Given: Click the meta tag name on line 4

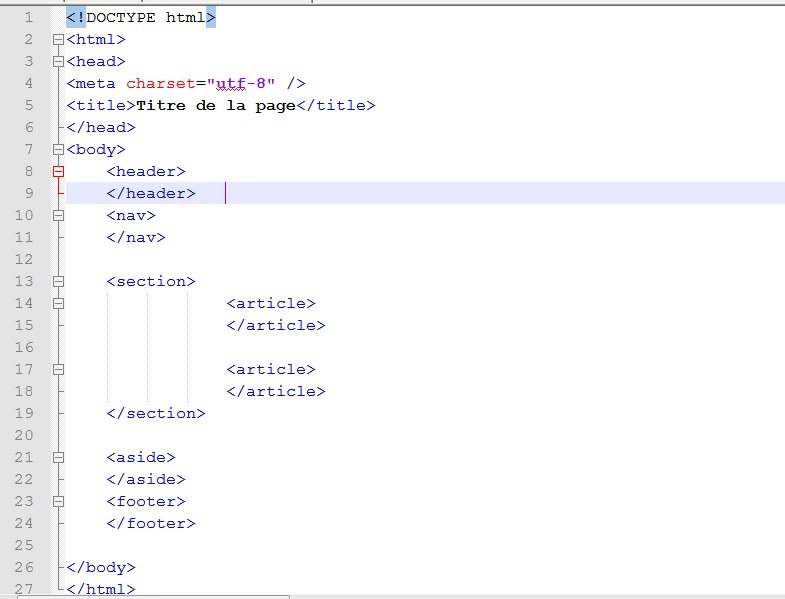Looking at the screenshot, I should tap(91, 84).
